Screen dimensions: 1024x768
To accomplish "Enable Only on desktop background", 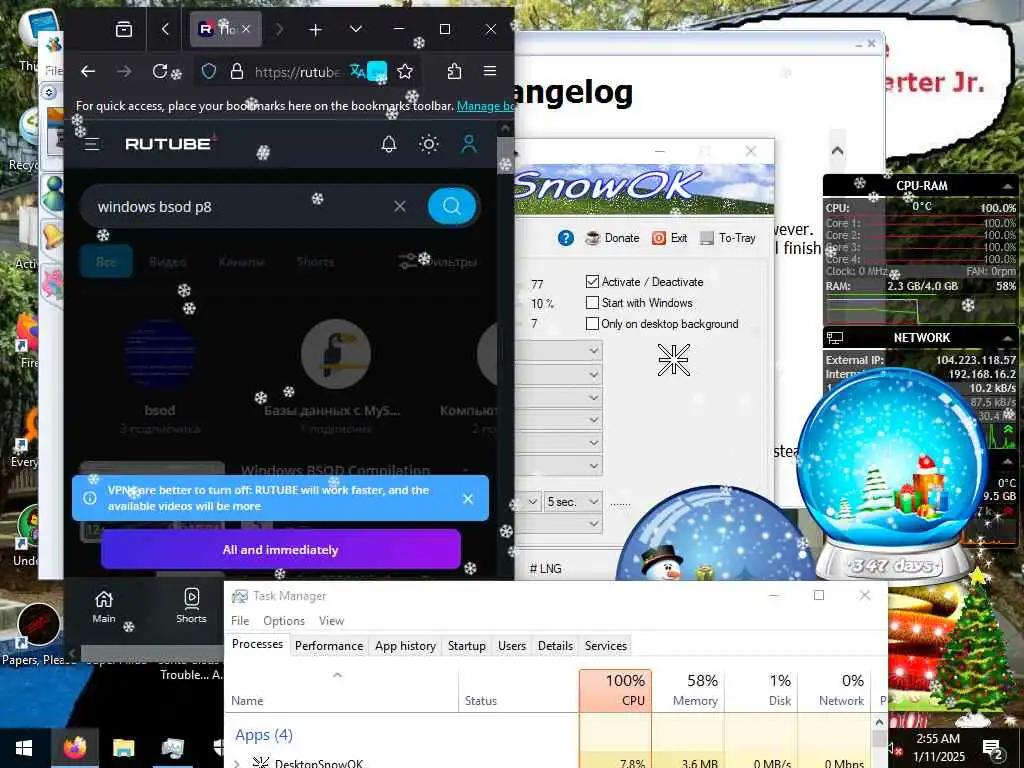I will pos(592,324).
